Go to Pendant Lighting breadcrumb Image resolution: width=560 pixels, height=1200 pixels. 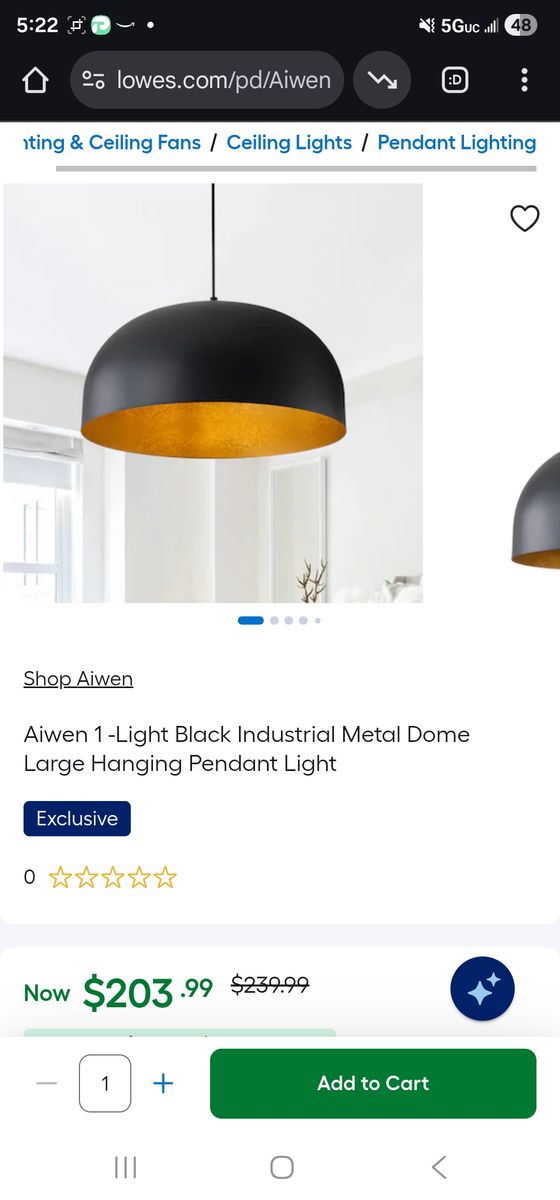click(x=457, y=143)
